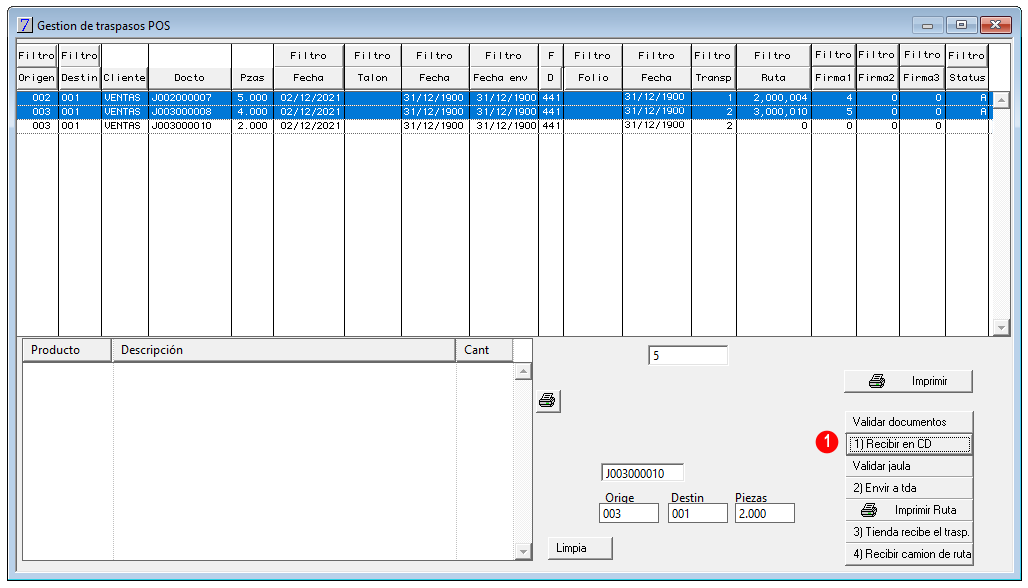Screen dimensions: 1028x588
Task: Click the Origen column header
Action: tap(37, 77)
